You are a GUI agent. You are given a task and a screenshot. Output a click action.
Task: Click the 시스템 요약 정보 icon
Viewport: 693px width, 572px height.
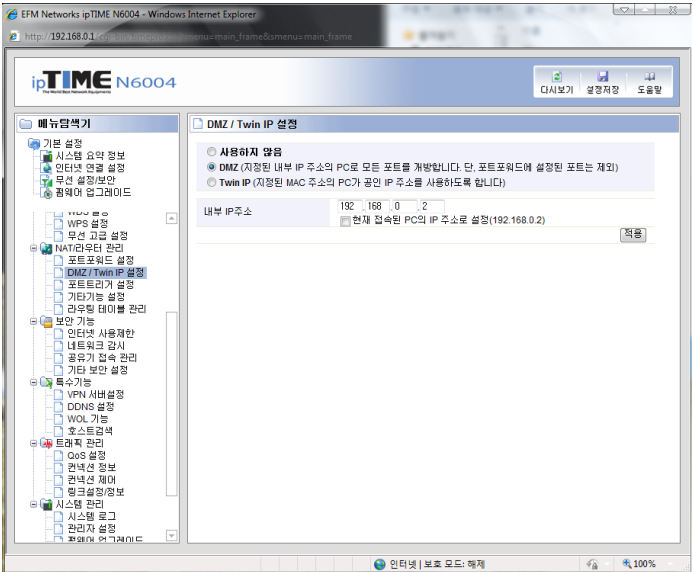(46, 156)
